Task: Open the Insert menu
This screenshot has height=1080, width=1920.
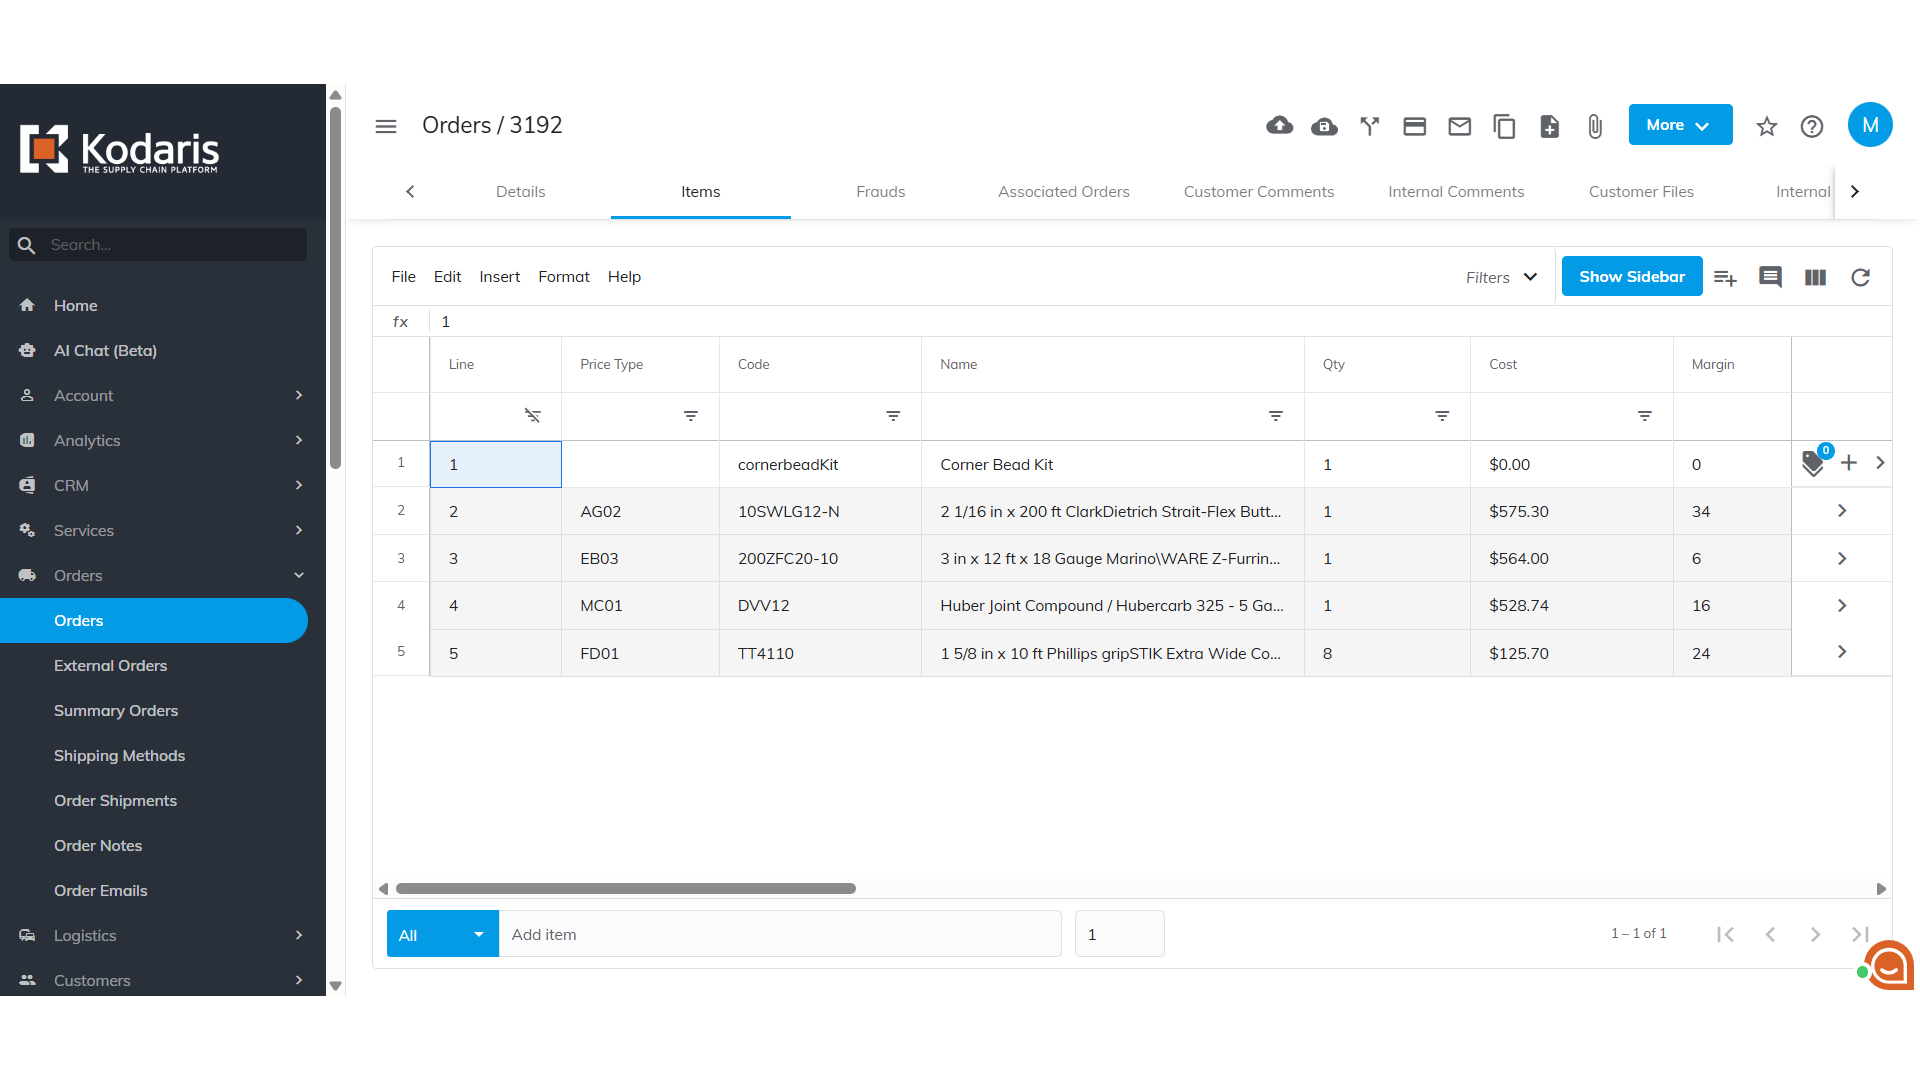Action: coord(499,277)
